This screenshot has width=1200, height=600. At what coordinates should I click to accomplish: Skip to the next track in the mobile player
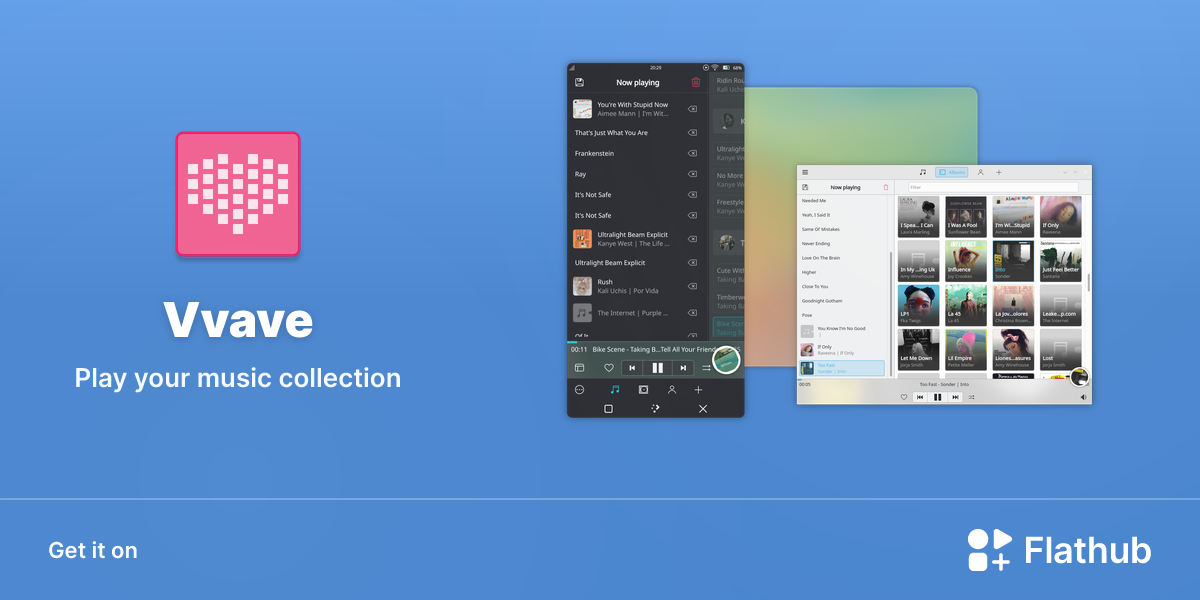tap(682, 368)
